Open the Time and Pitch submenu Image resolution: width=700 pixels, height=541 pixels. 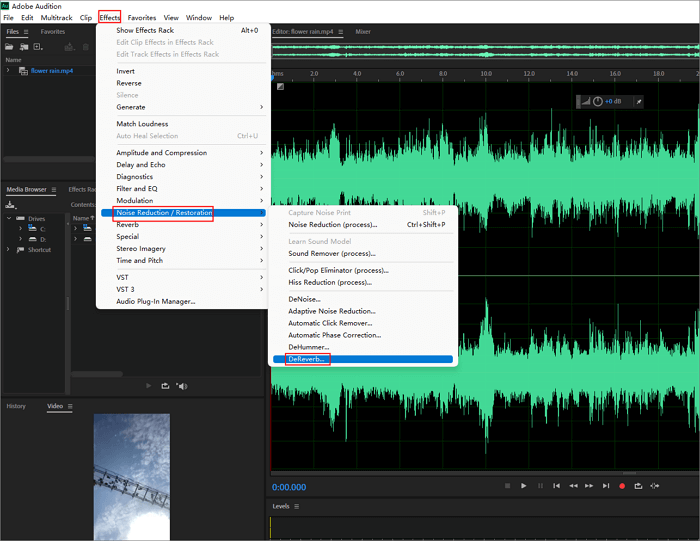[182, 261]
